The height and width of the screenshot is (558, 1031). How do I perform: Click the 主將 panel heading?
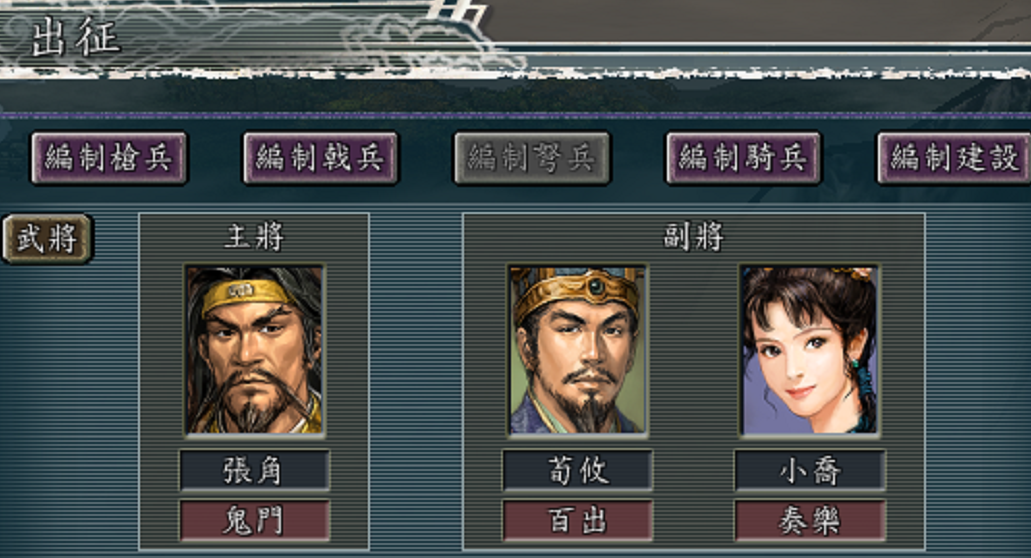pos(254,237)
